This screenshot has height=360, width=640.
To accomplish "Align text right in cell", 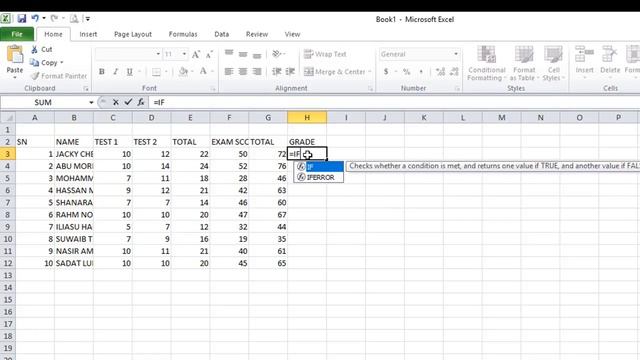I will (257, 72).
